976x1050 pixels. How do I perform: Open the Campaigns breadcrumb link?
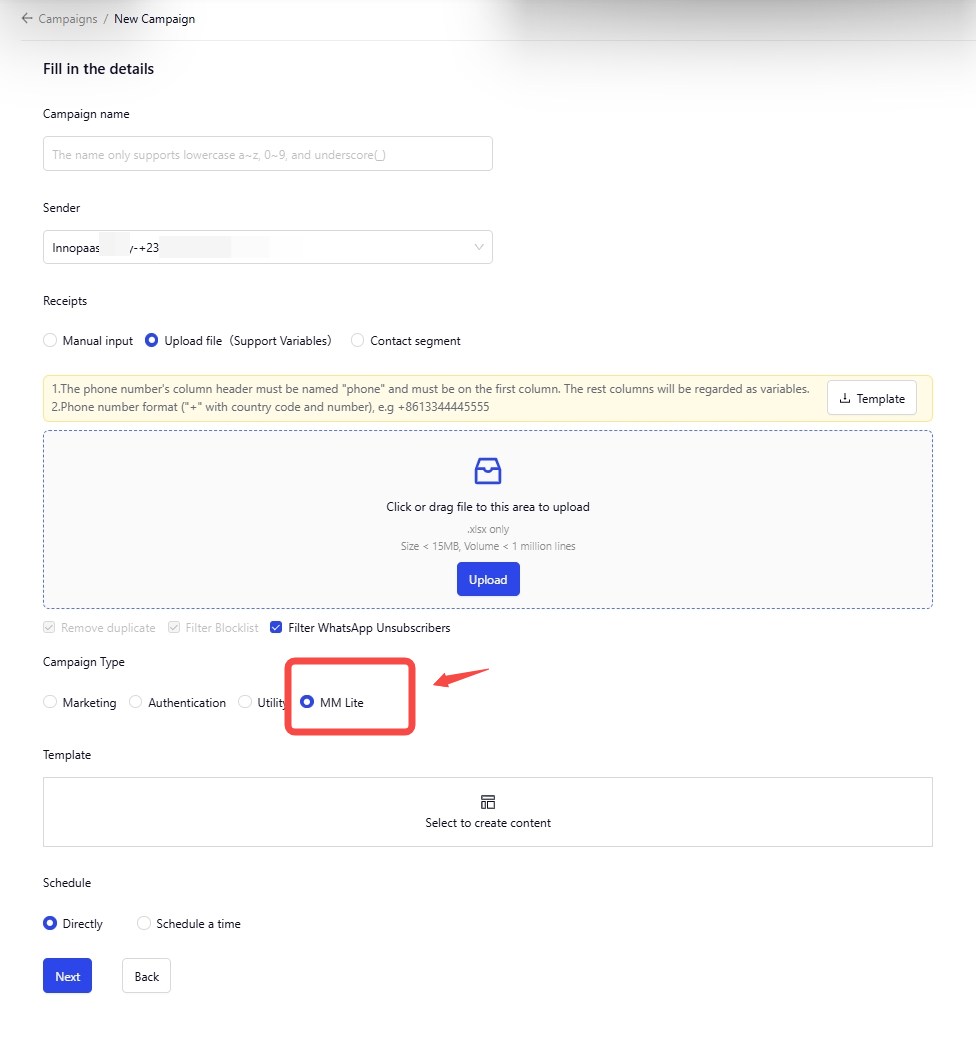67,18
